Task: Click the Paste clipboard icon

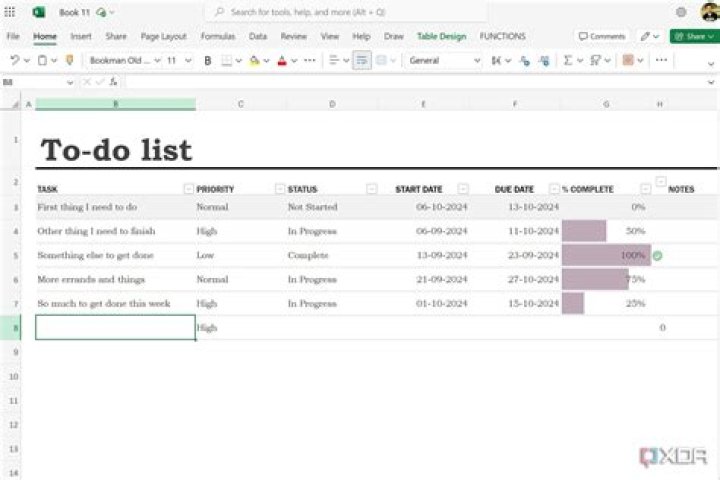Action: click(x=42, y=60)
